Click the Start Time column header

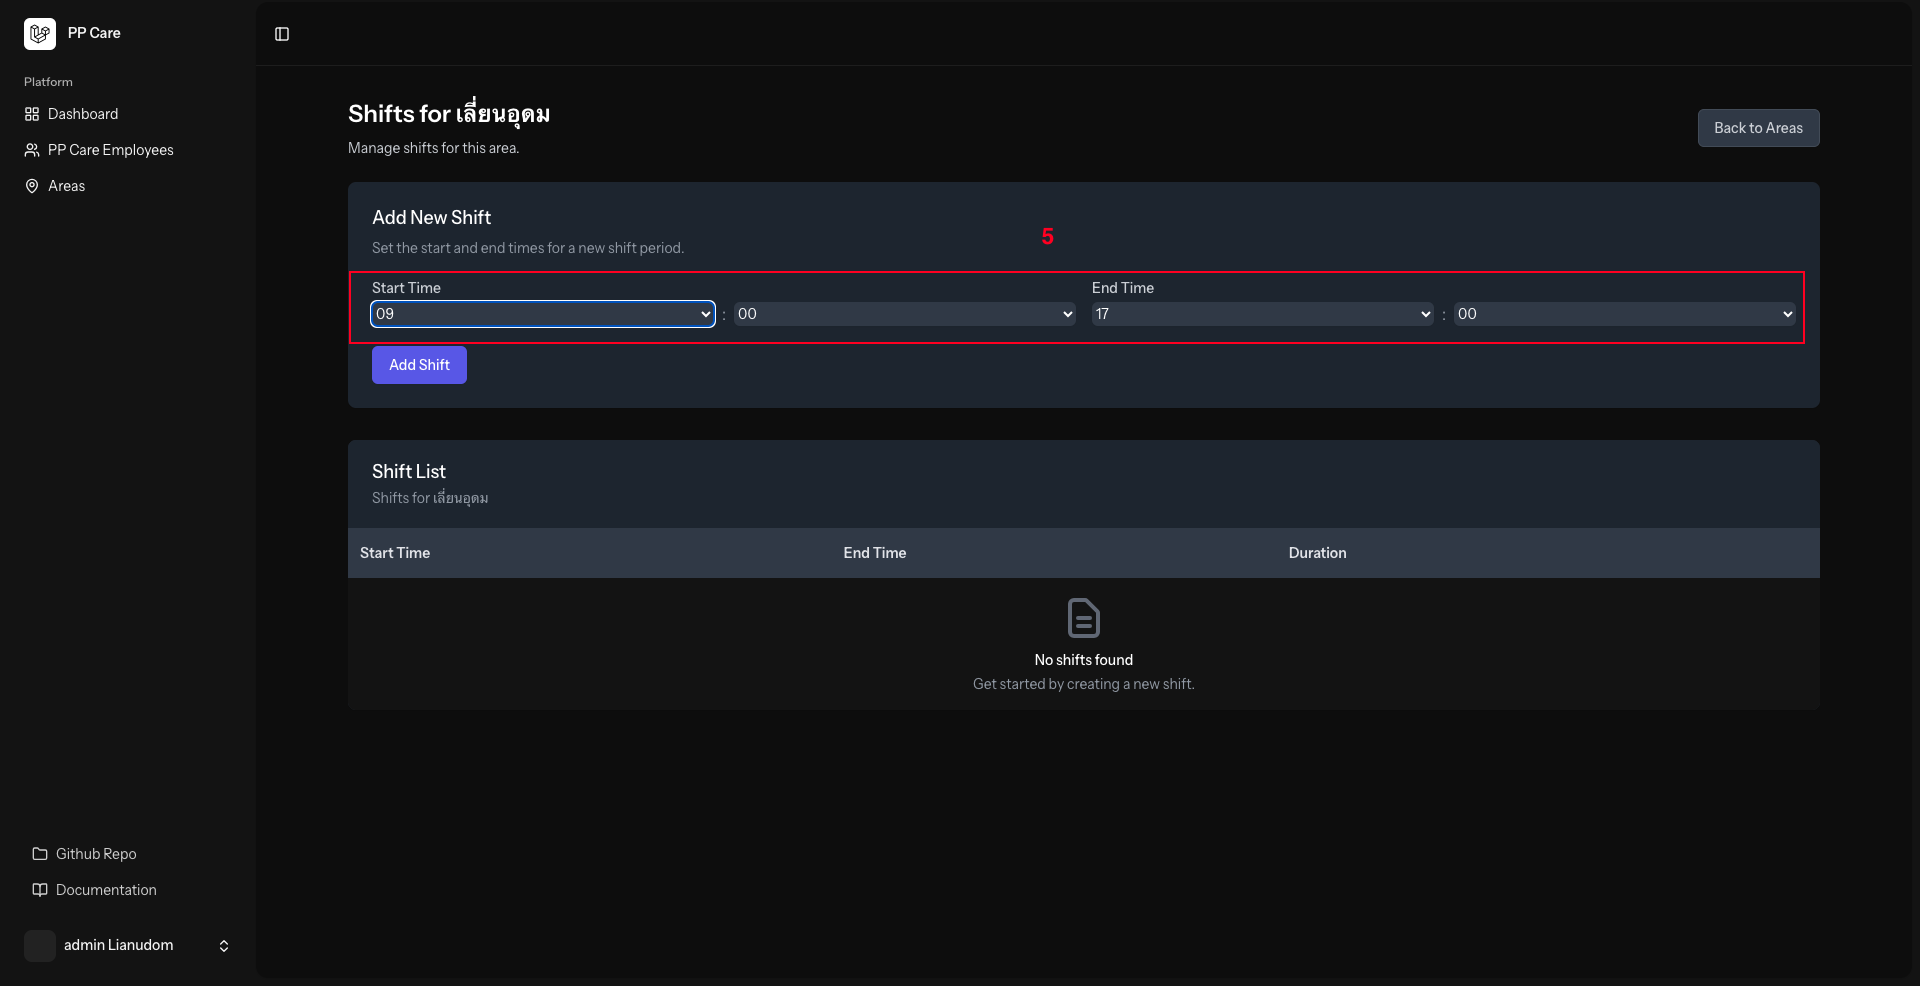[x=395, y=553]
